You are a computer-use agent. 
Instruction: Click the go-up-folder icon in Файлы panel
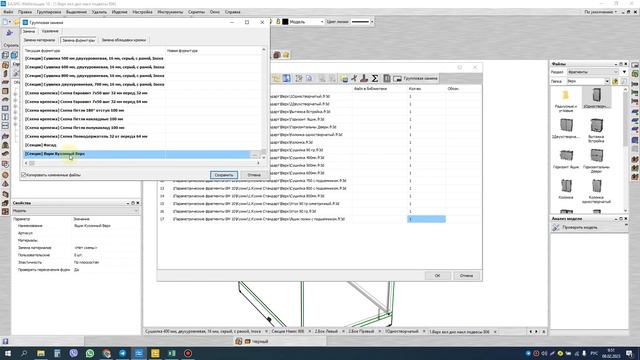(x=615, y=81)
